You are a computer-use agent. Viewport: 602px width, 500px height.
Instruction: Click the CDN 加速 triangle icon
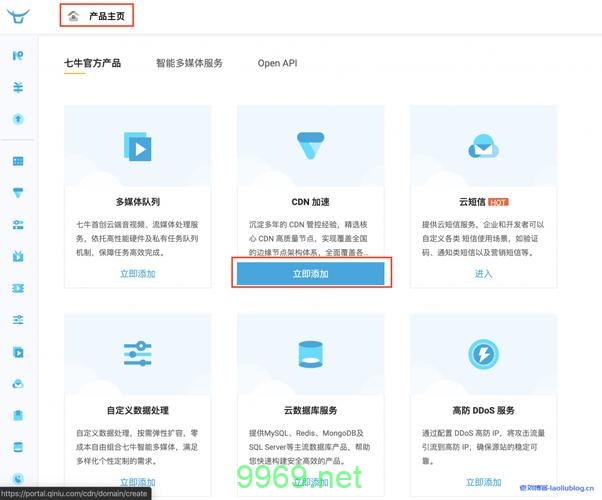coord(311,145)
